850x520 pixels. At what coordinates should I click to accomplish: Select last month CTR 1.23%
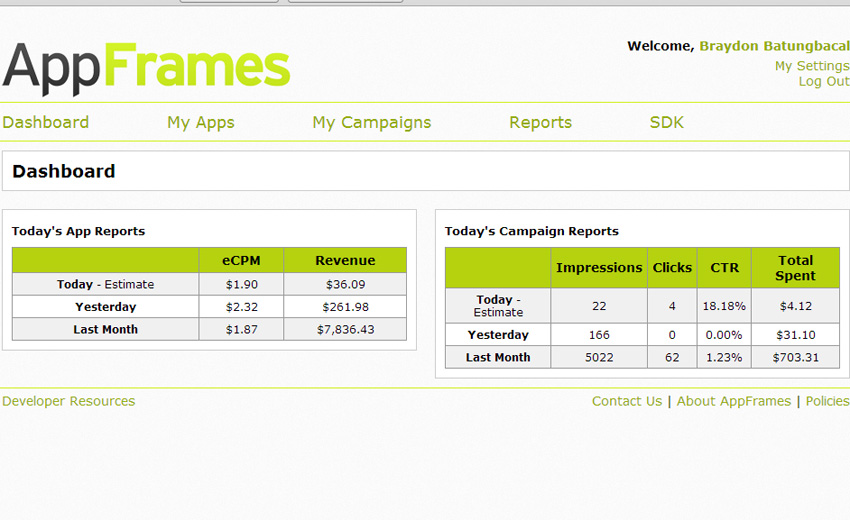point(724,358)
